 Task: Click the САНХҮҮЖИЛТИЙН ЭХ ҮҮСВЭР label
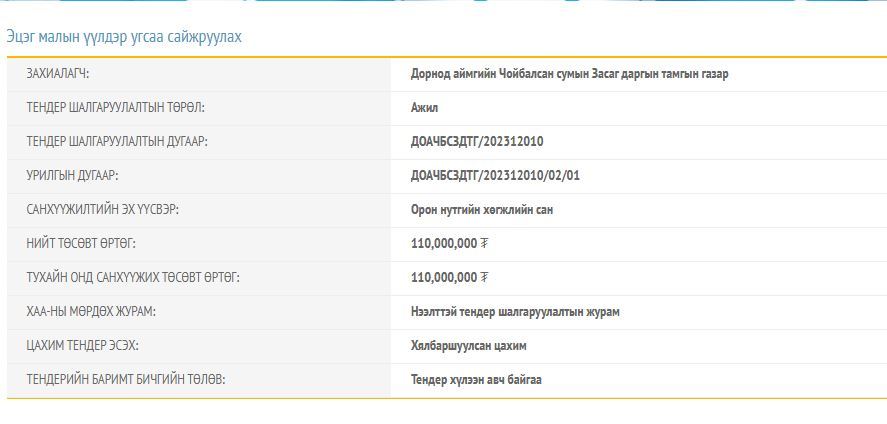pyautogui.click(x=103, y=210)
